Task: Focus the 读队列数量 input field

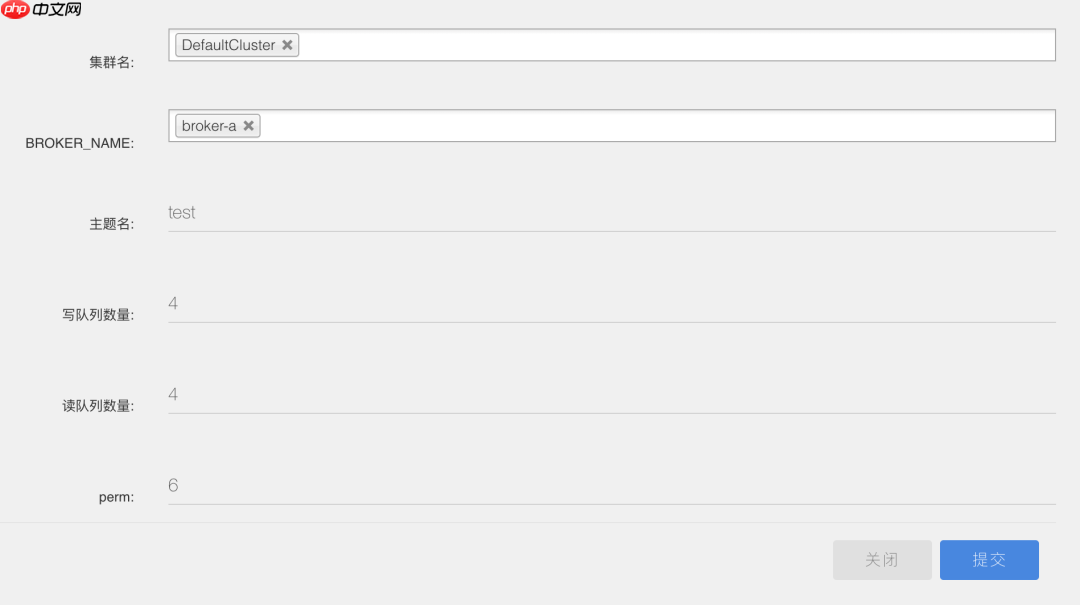Action: tap(612, 395)
